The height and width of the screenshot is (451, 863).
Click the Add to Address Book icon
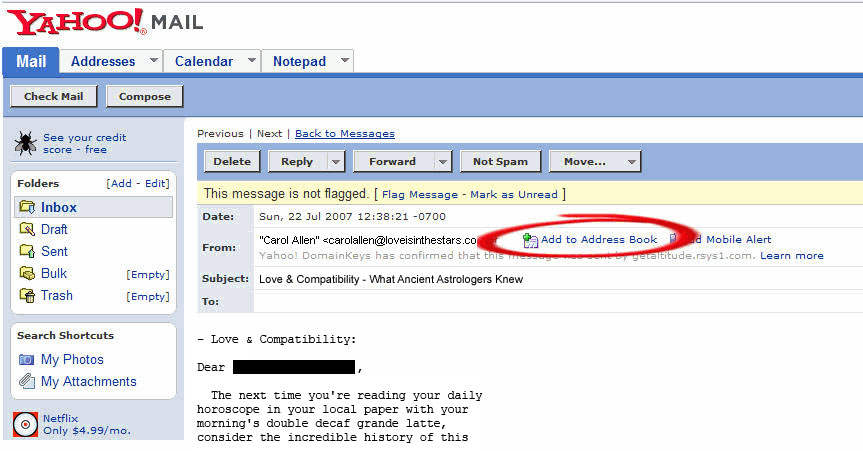click(530, 240)
